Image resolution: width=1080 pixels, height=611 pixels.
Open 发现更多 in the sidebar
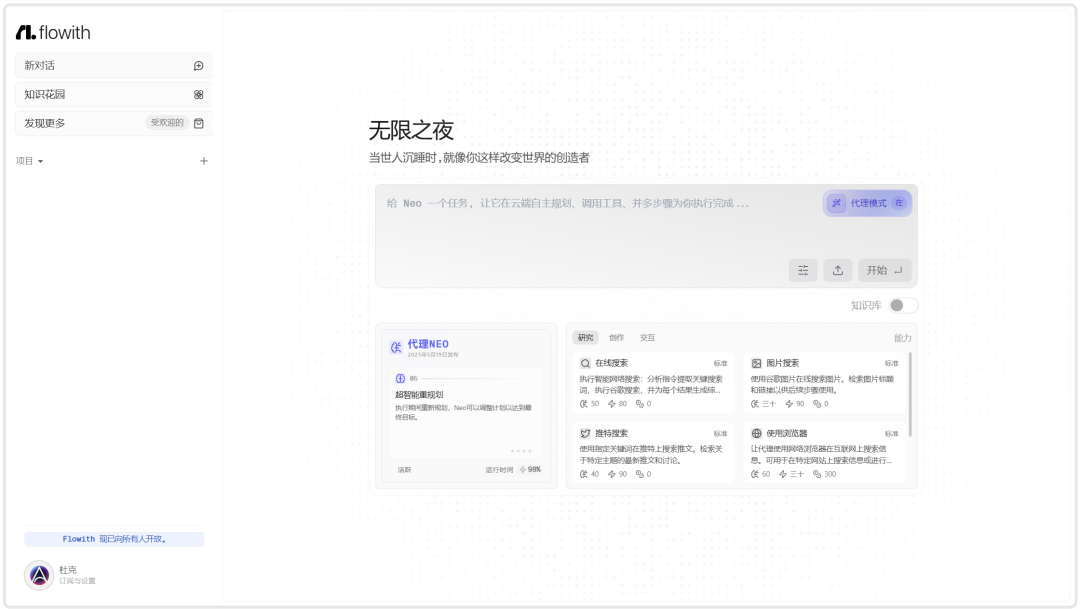coord(114,123)
